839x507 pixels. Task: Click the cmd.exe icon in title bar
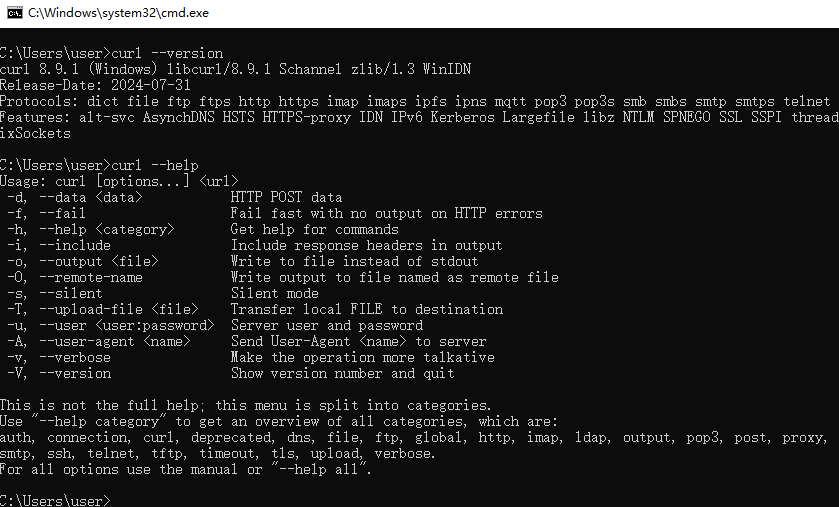coord(15,13)
